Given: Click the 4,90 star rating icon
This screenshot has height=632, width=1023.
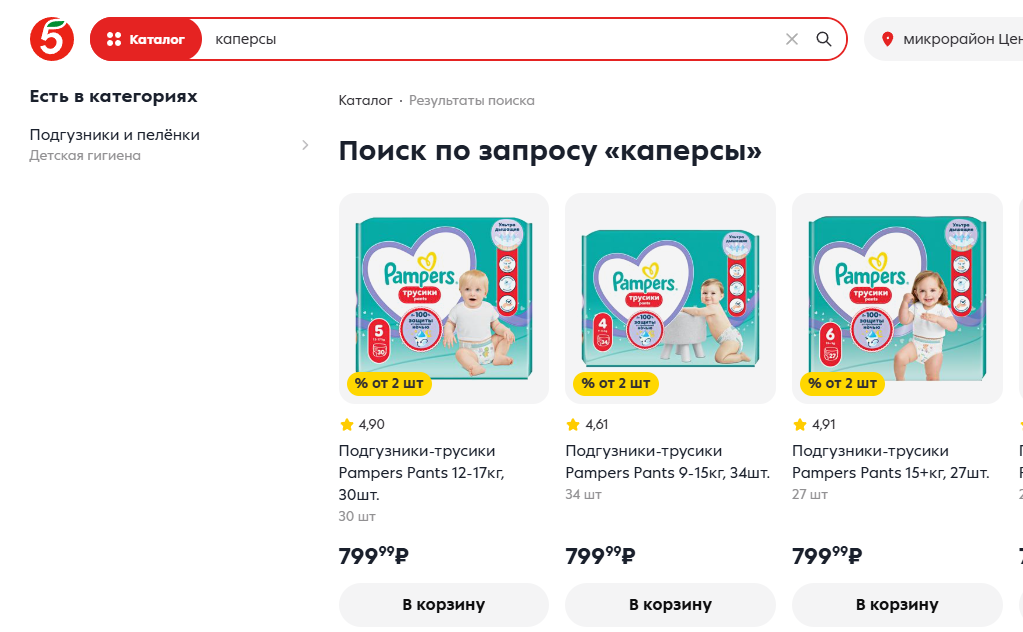Looking at the screenshot, I should (x=347, y=425).
